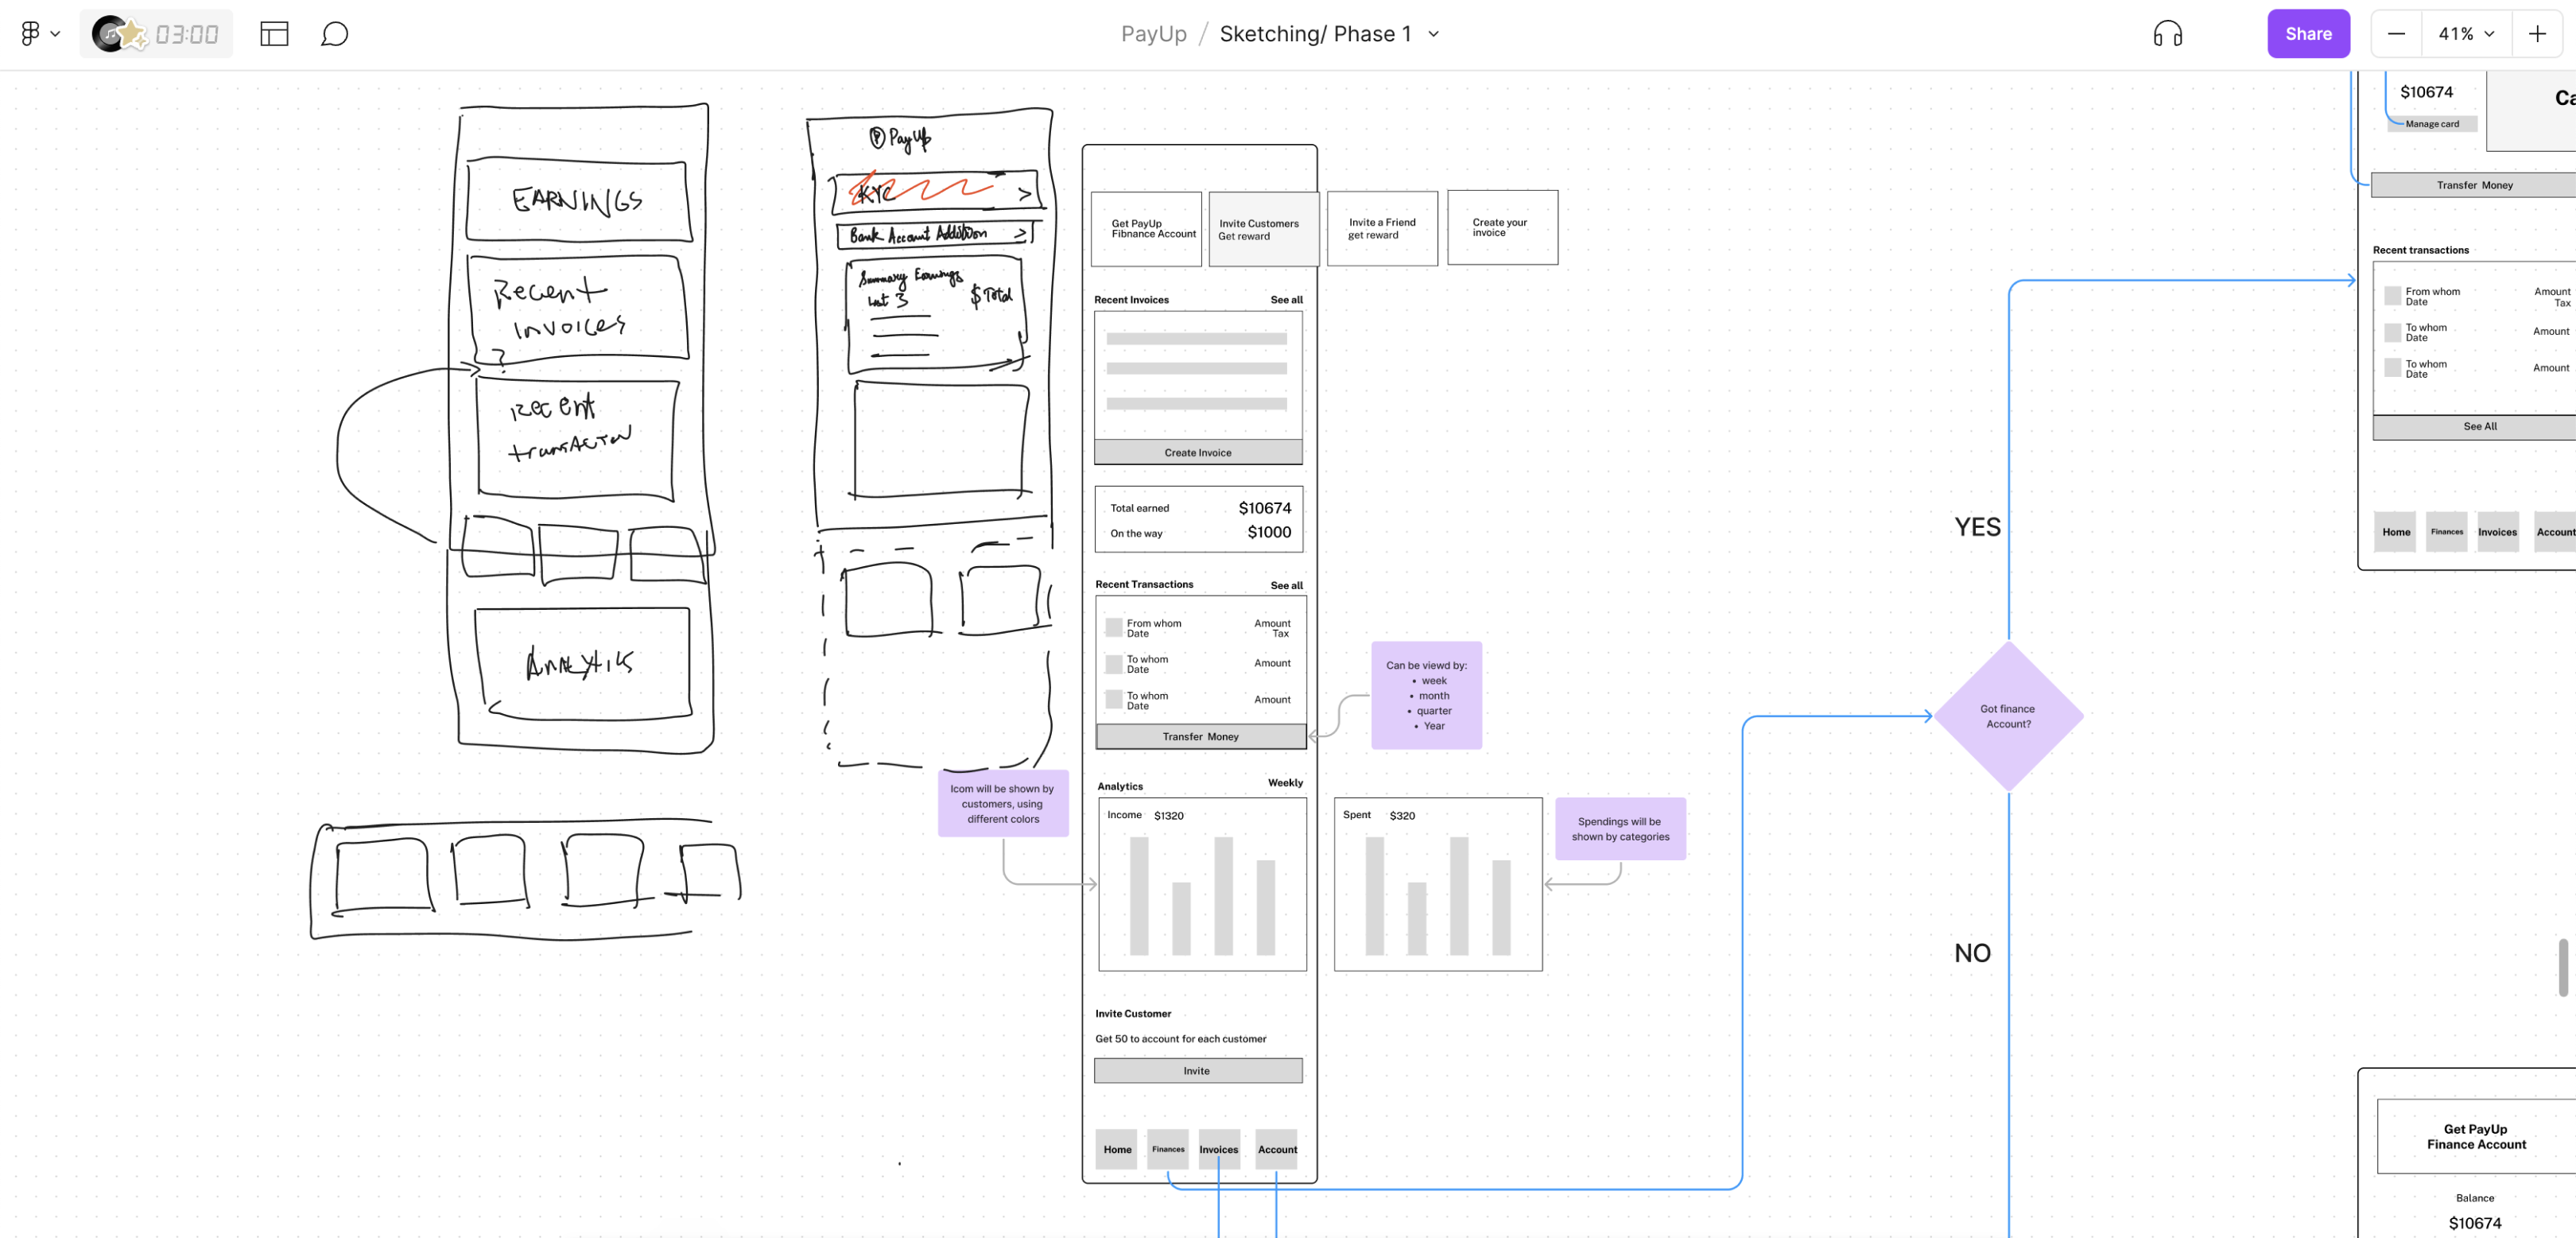Image resolution: width=2576 pixels, height=1238 pixels.
Task: Select the comment speech bubble tool
Action: [335, 34]
